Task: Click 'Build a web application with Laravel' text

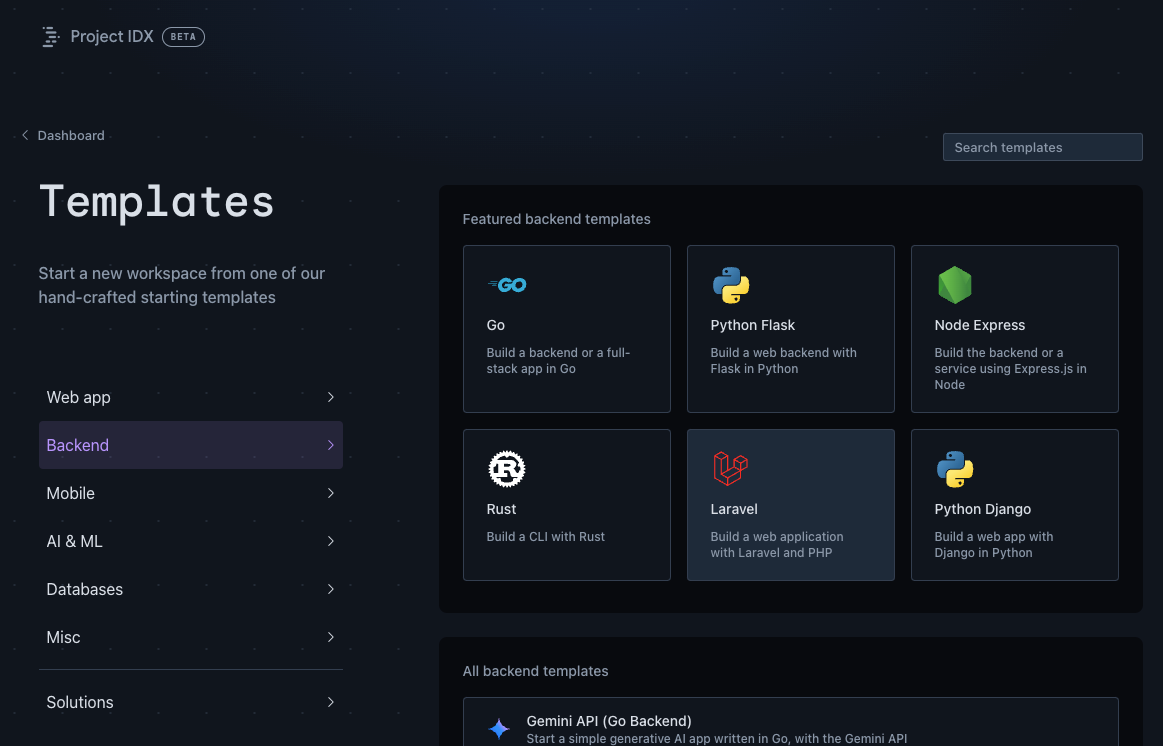Action: coord(777,544)
